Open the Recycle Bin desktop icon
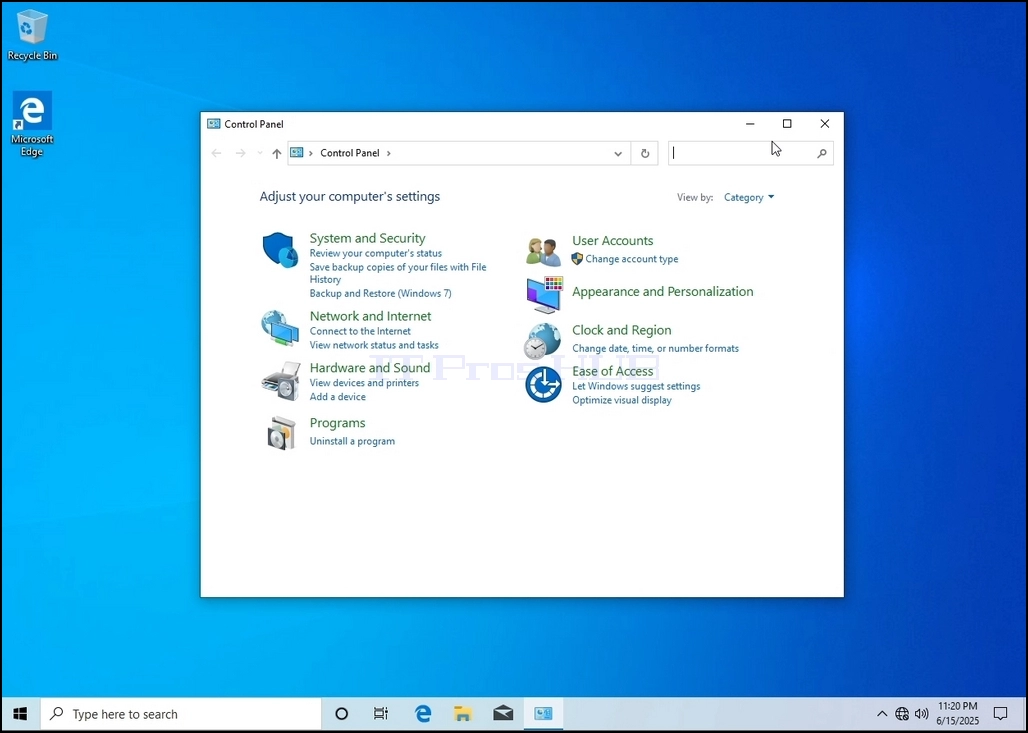Image resolution: width=1028 pixels, height=733 pixels. (32, 35)
